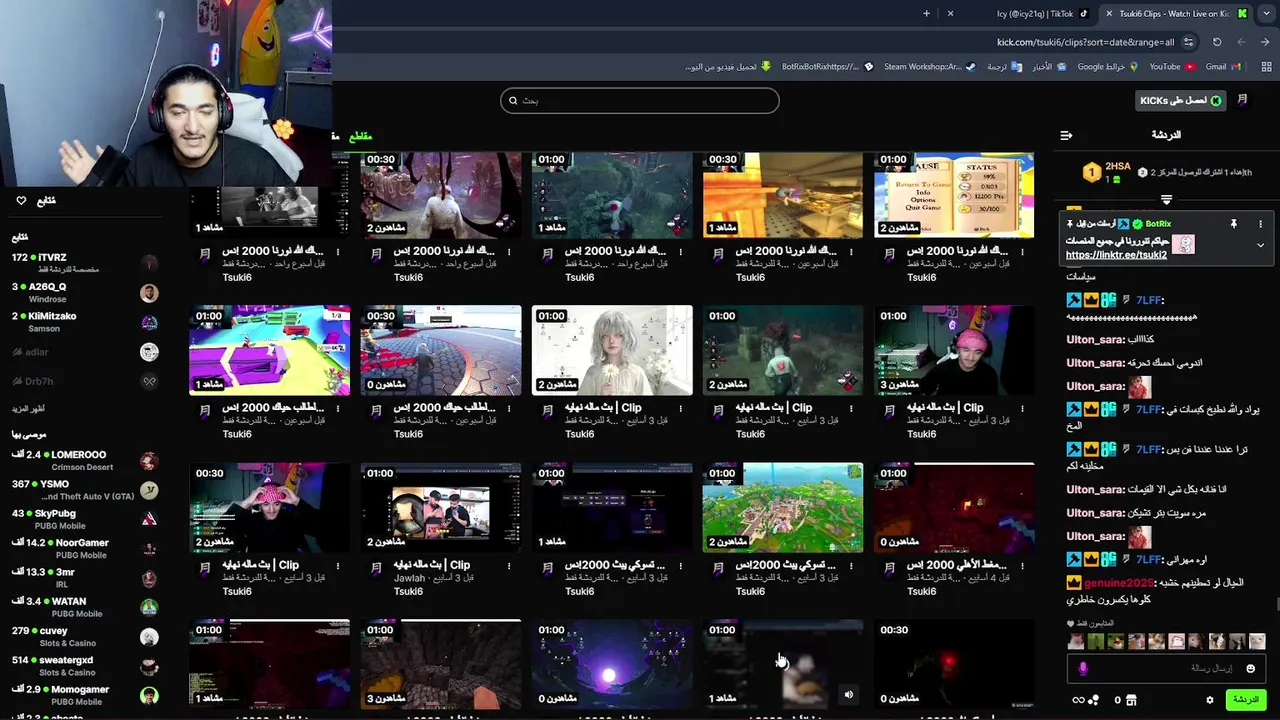This screenshot has width=1280, height=720.
Task: Switch to the Icy TikTok tab
Action: click(1042, 14)
